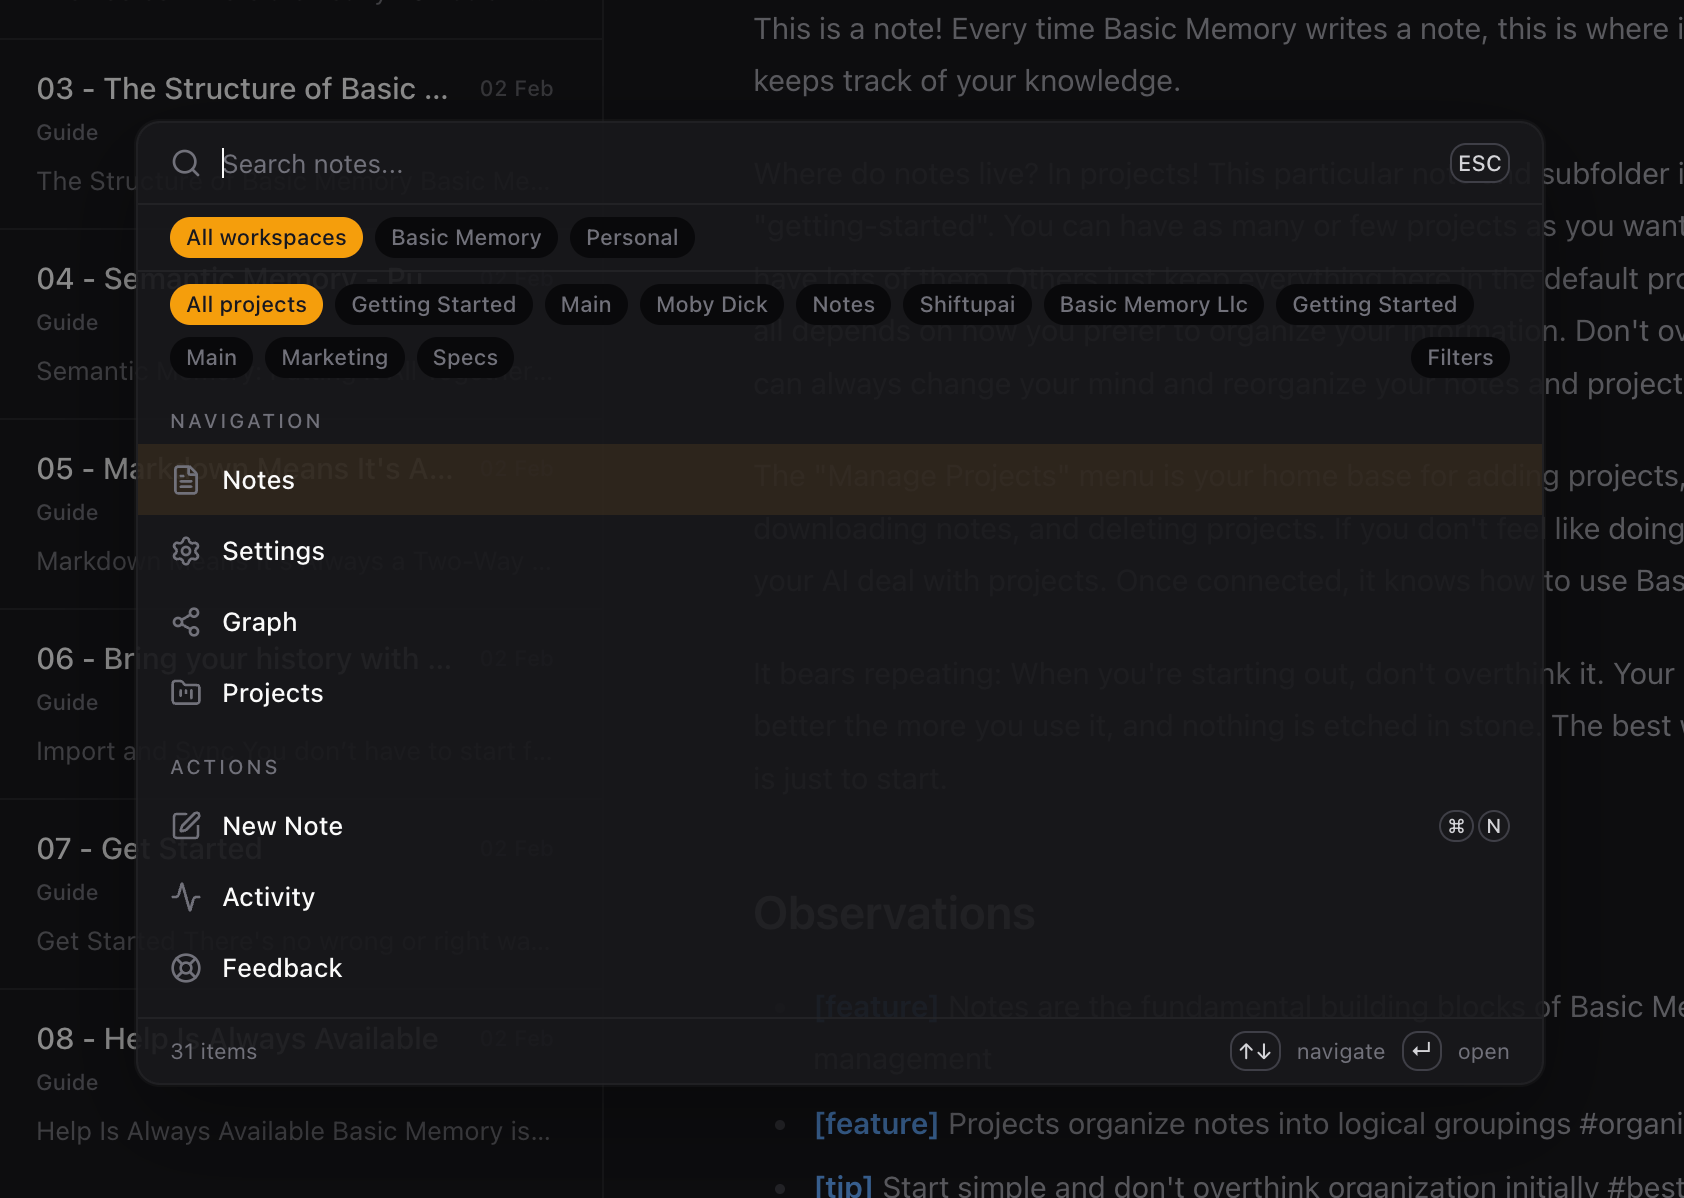Toggle the Basic Memory Llc project chip
Screen dimensions: 1684x1198
[1154, 304]
